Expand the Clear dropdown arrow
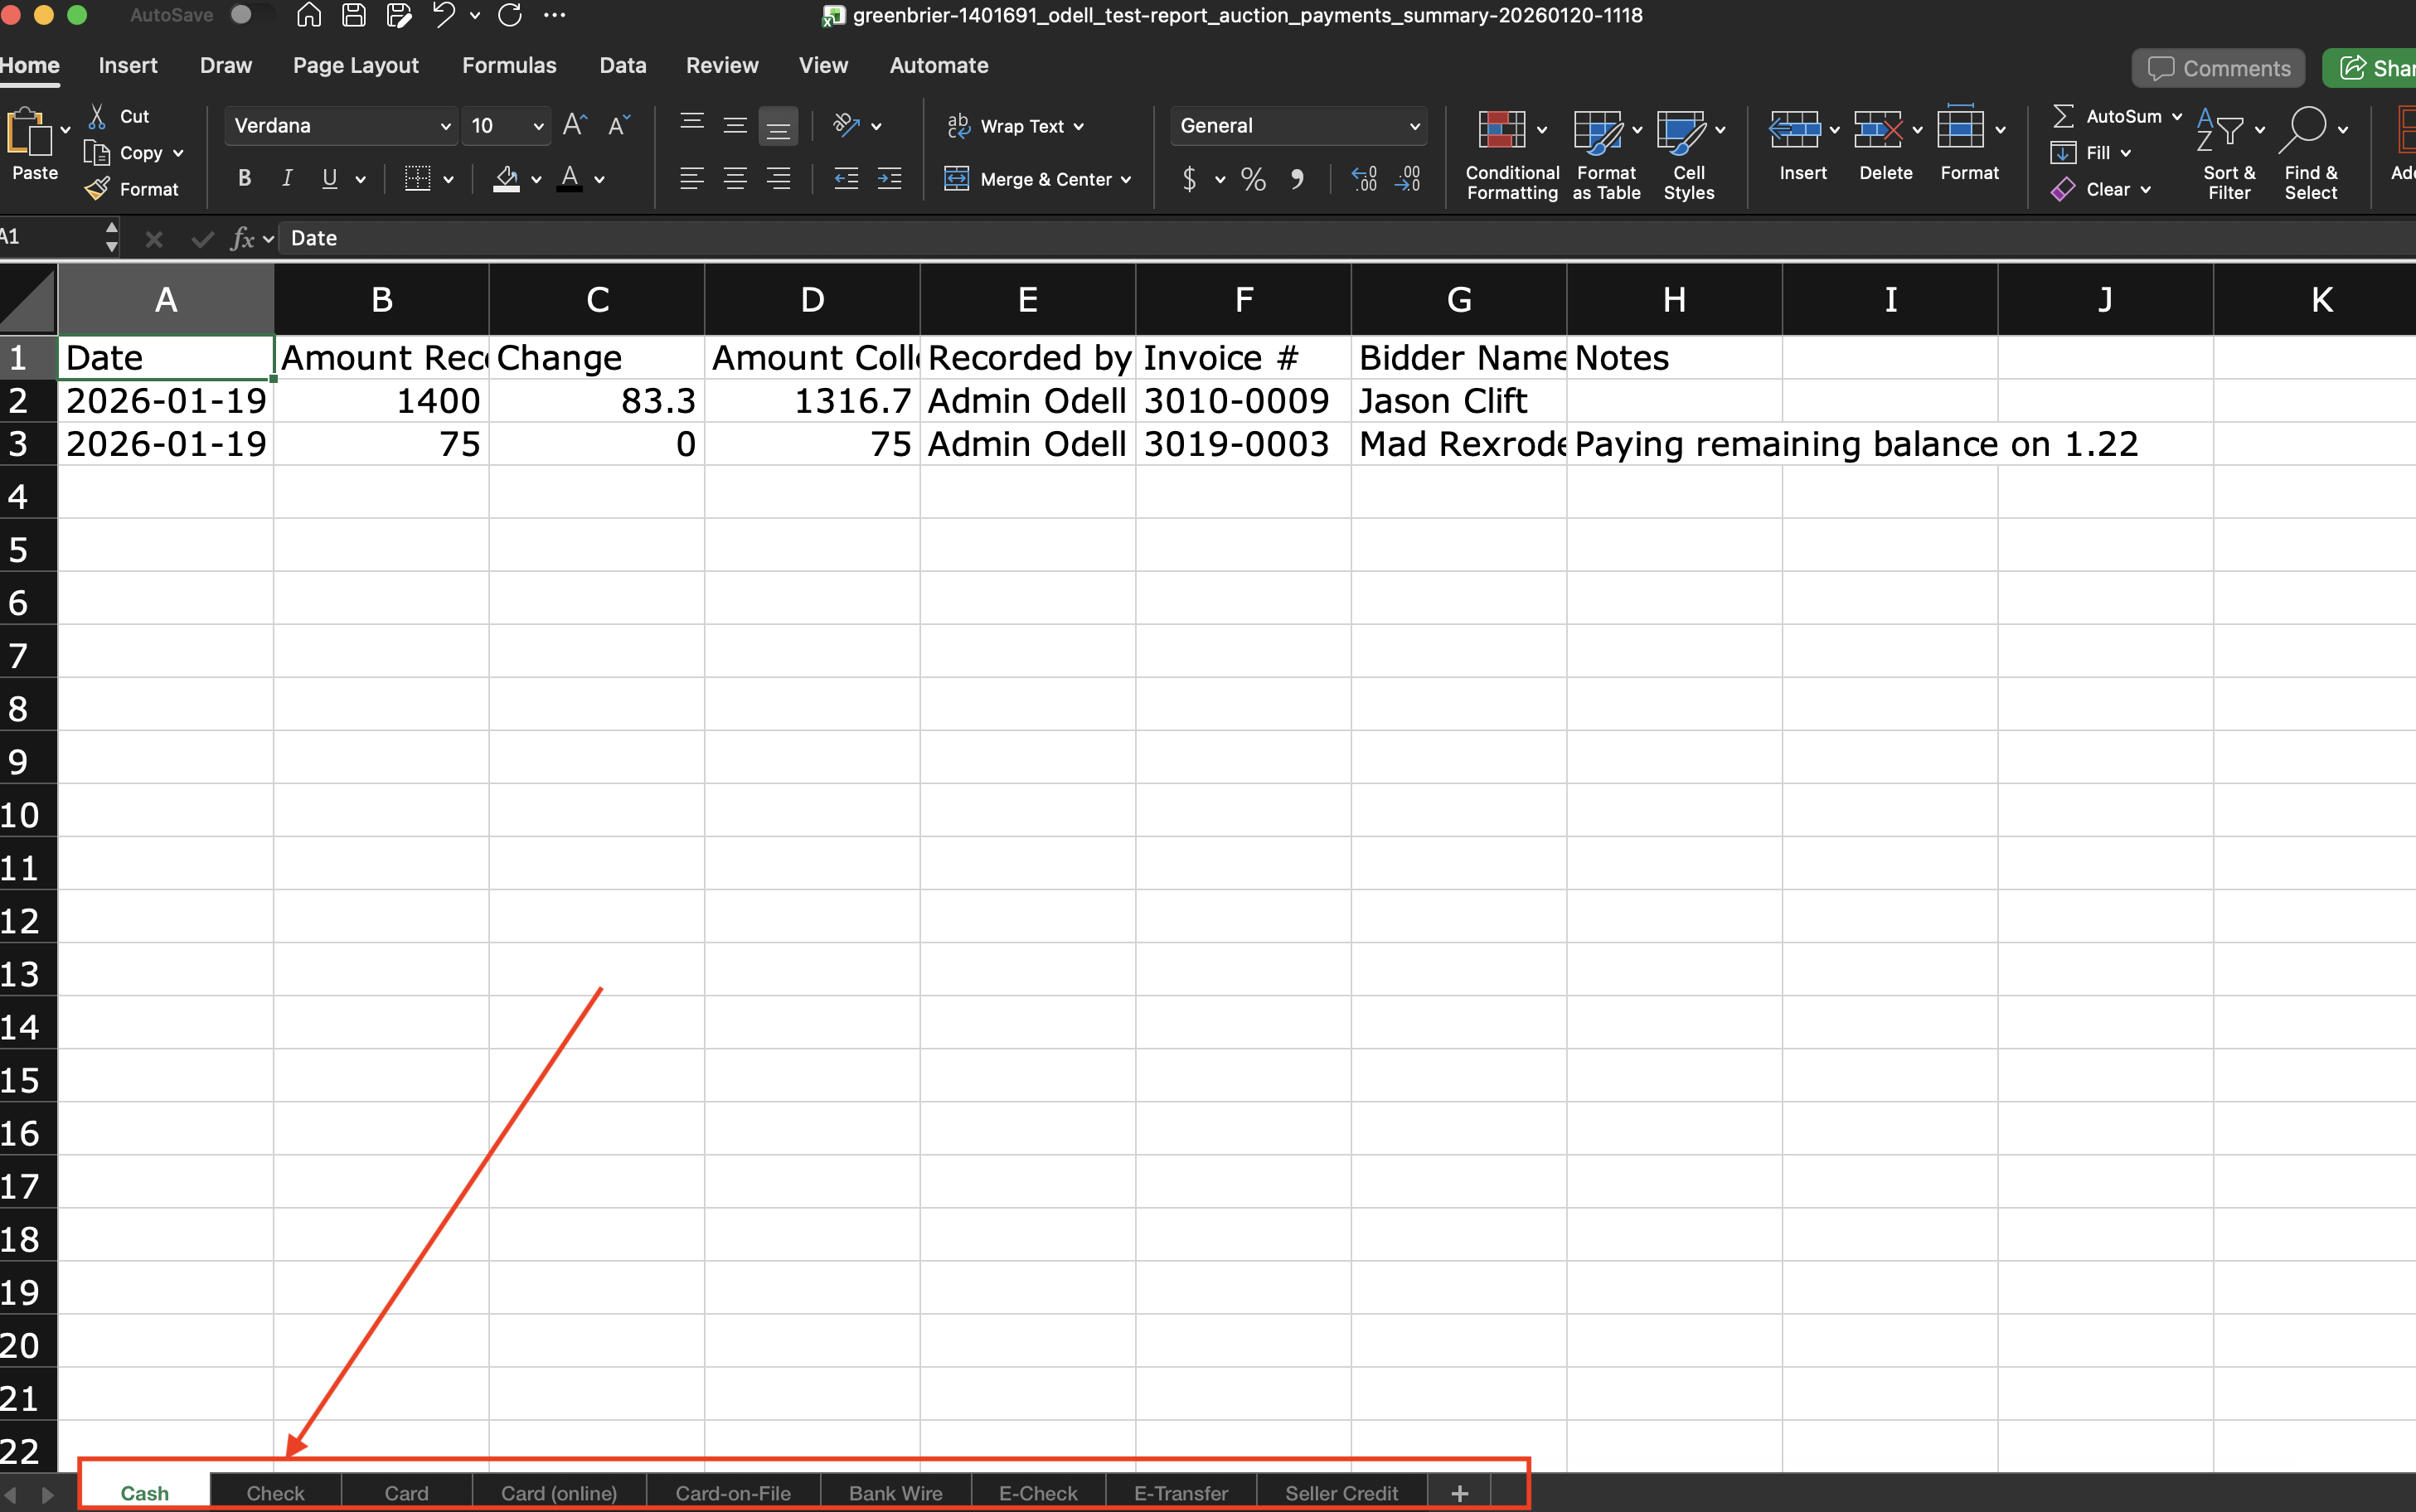 coord(2146,189)
